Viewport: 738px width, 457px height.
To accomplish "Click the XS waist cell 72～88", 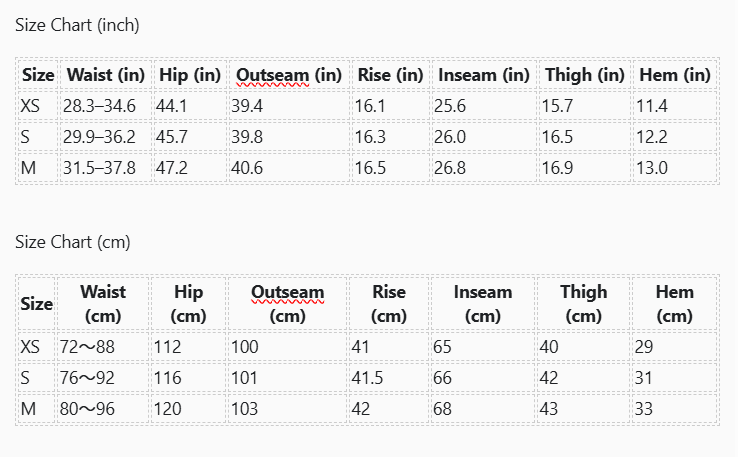I will click(103, 347).
